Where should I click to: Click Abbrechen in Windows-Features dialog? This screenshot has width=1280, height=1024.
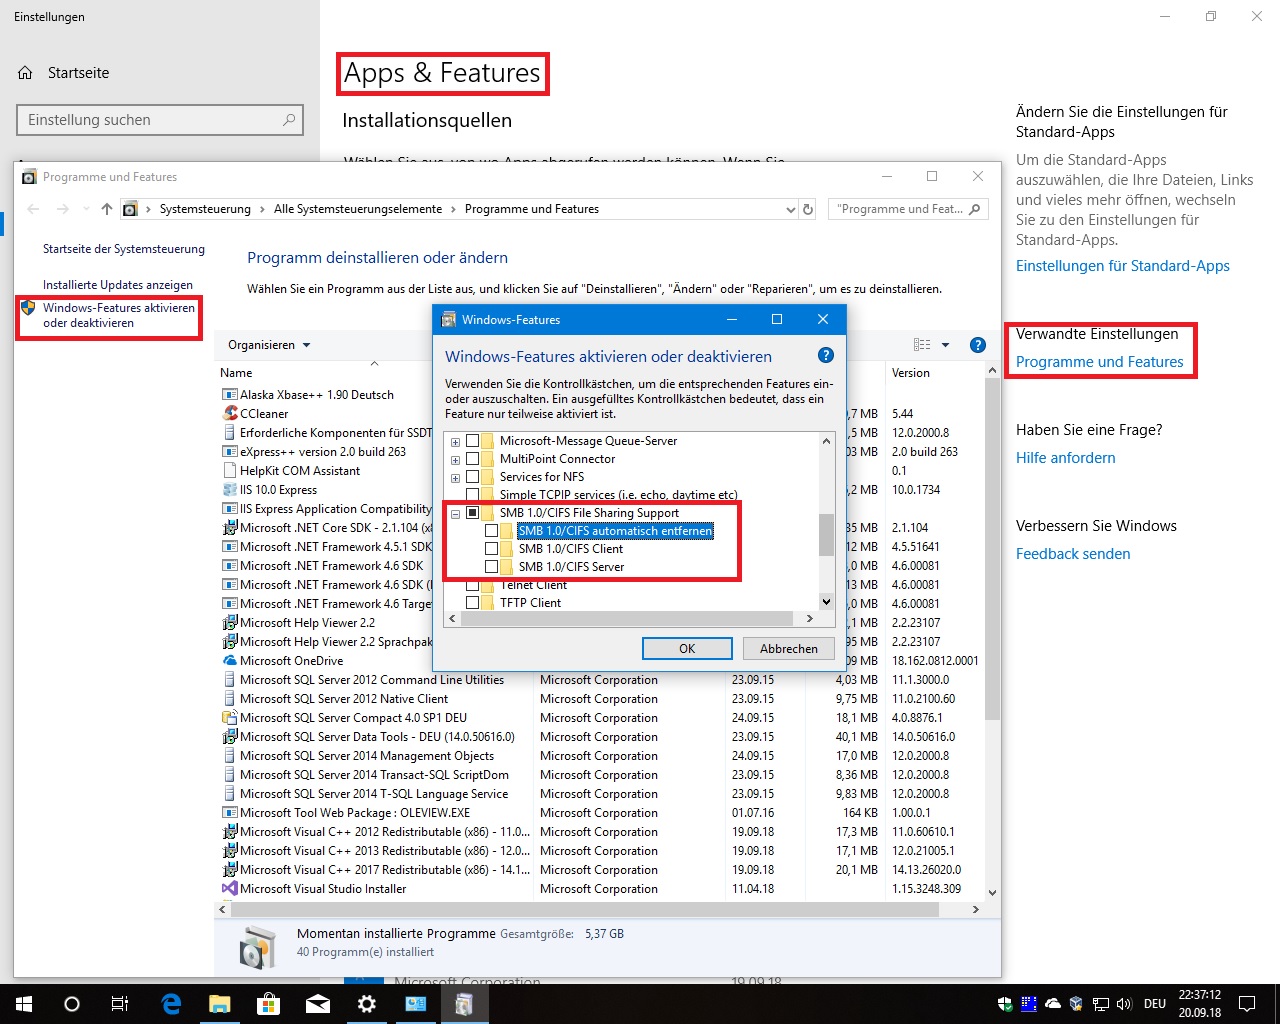(x=789, y=649)
